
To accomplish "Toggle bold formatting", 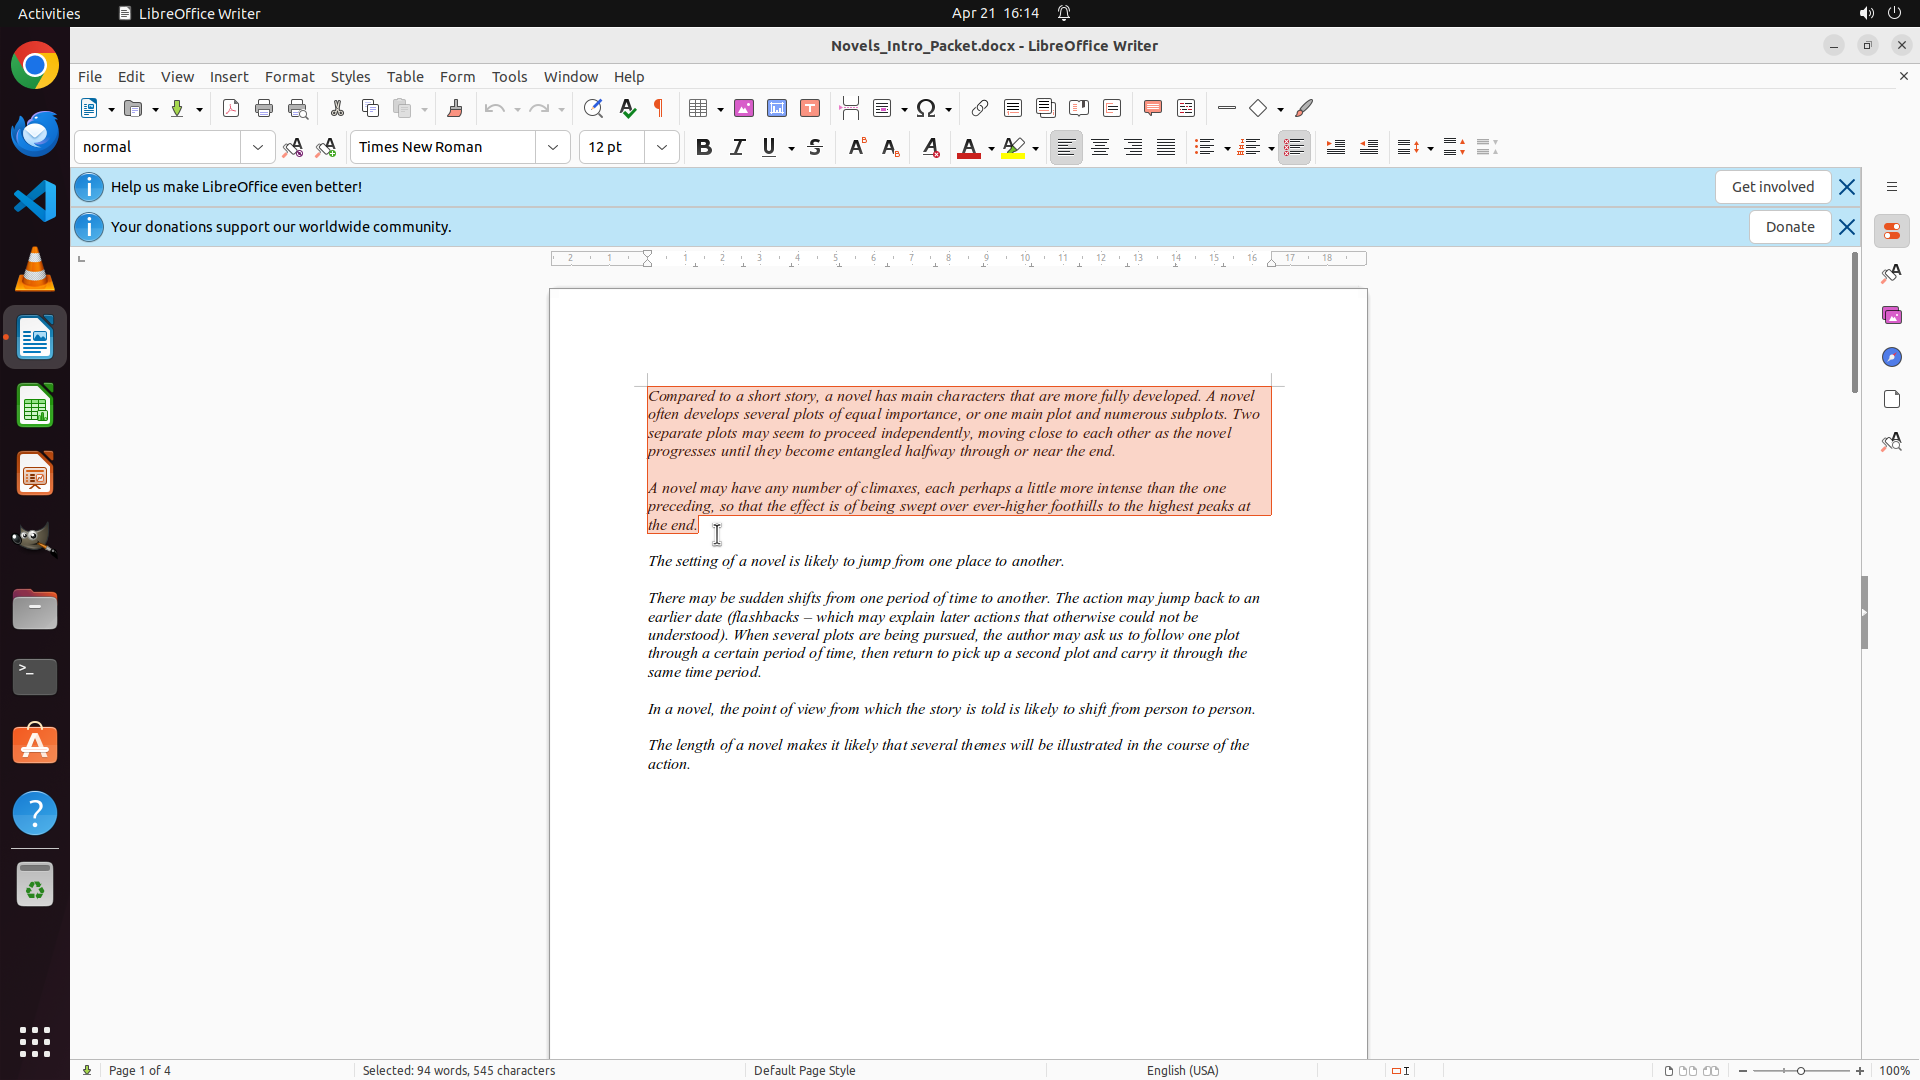I will [704, 147].
